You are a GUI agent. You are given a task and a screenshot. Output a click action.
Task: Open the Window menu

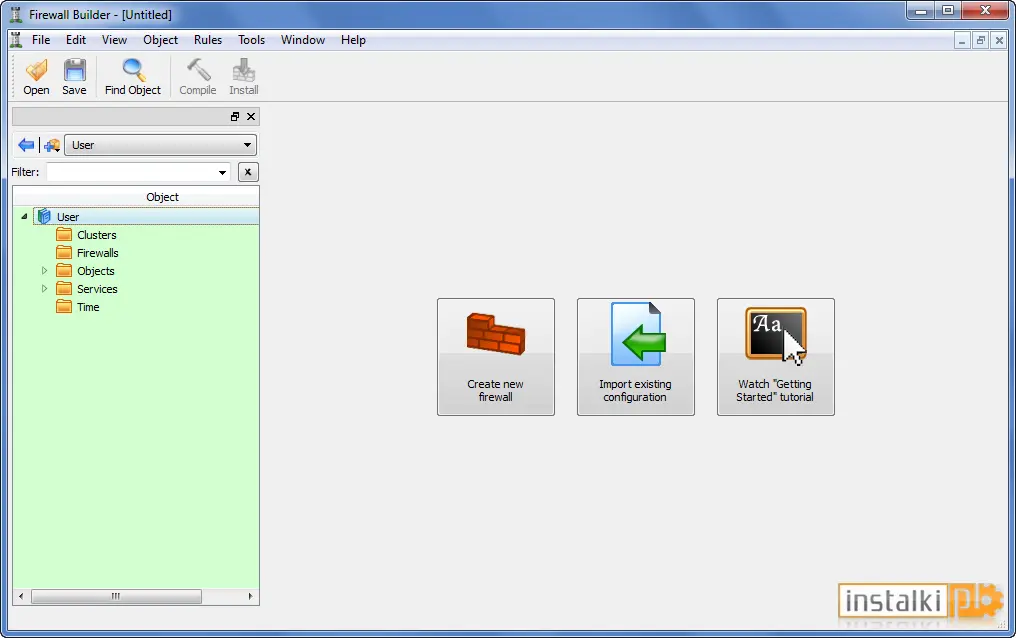point(303,40)
